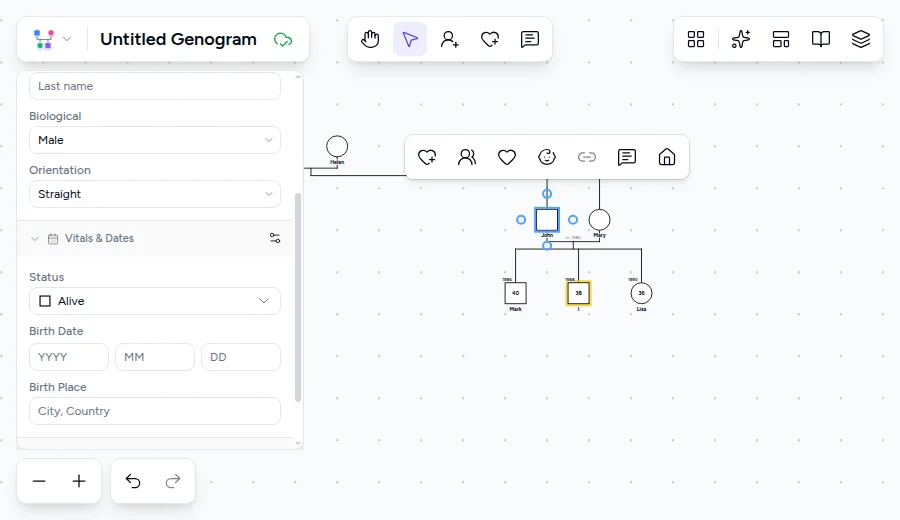Image resolution: width=900 pixels, height=520 pixels.
Task: Click the left connection handle of John
Action: point(521,220)
